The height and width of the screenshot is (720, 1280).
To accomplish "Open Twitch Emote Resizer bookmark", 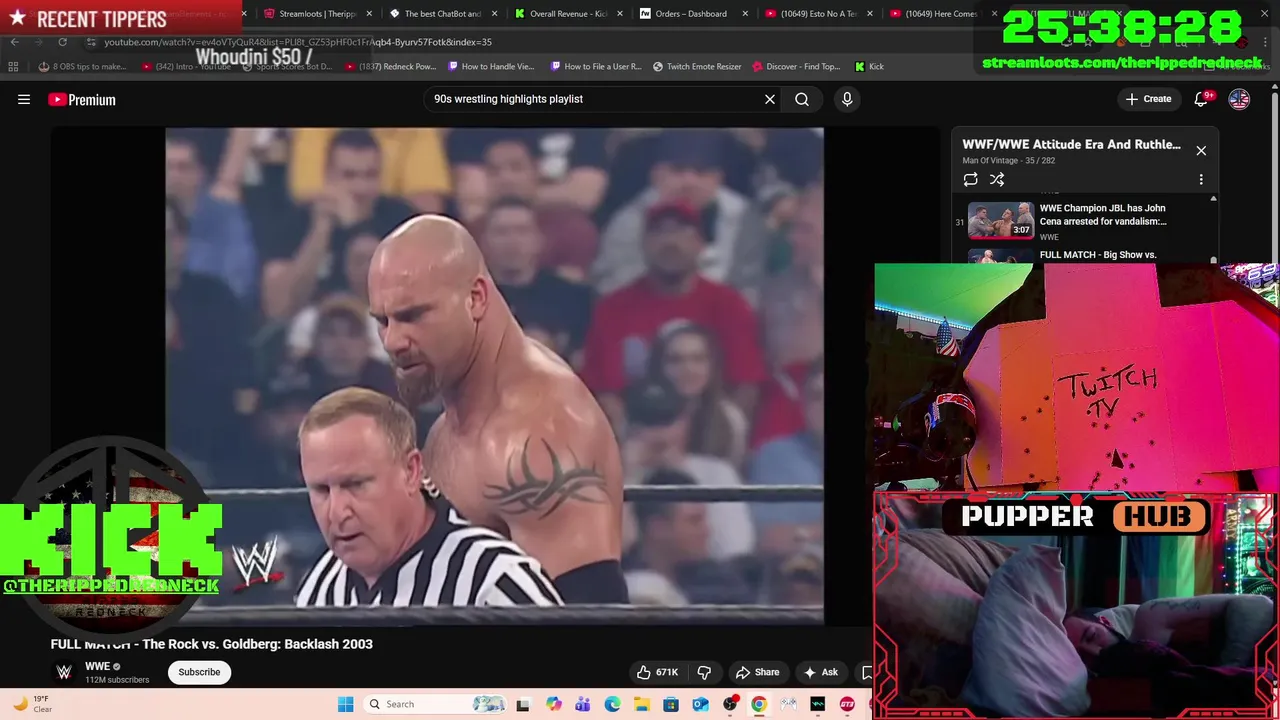I will pyautogui.click(x=697, y=67).
